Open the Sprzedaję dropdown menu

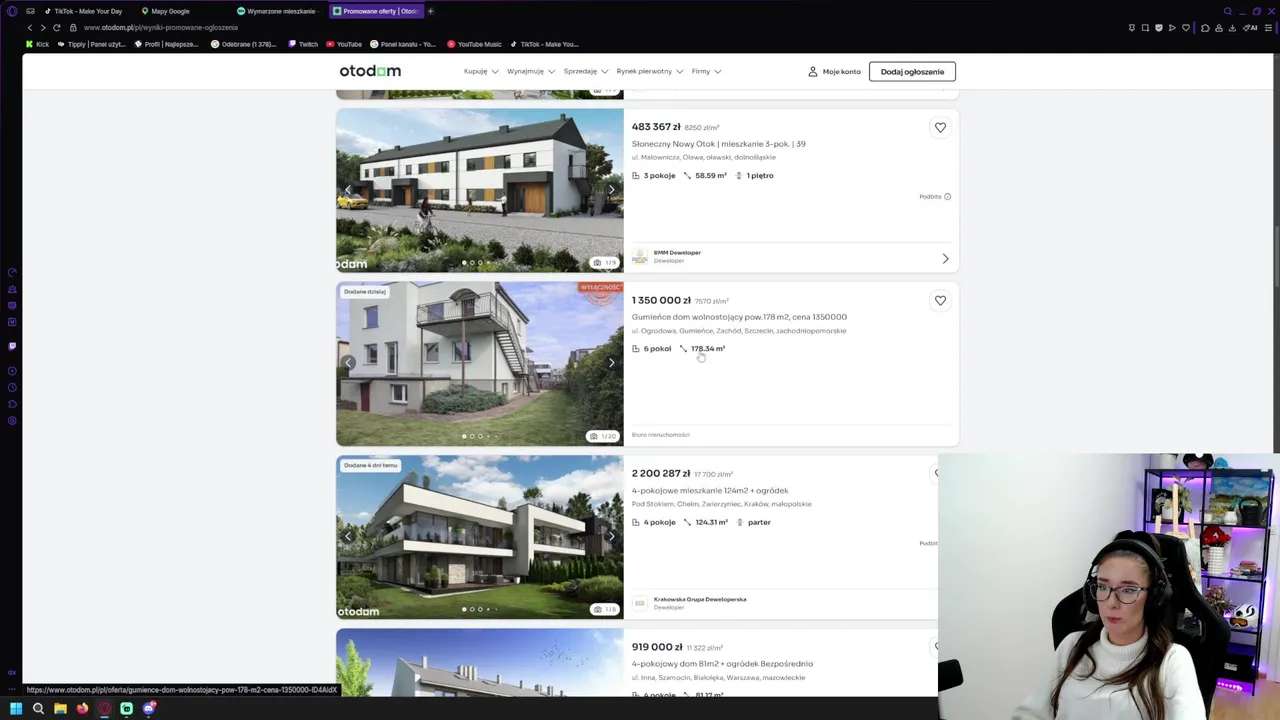586,71
